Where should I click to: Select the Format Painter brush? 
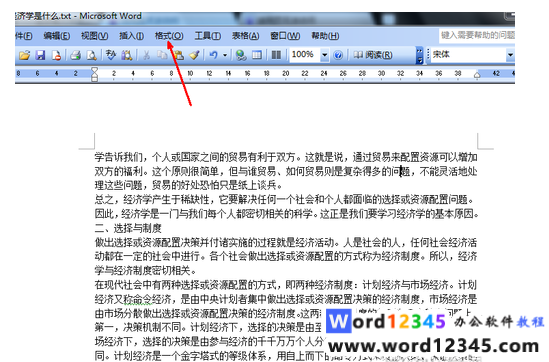pyautogui.click(x=195, y=55)
